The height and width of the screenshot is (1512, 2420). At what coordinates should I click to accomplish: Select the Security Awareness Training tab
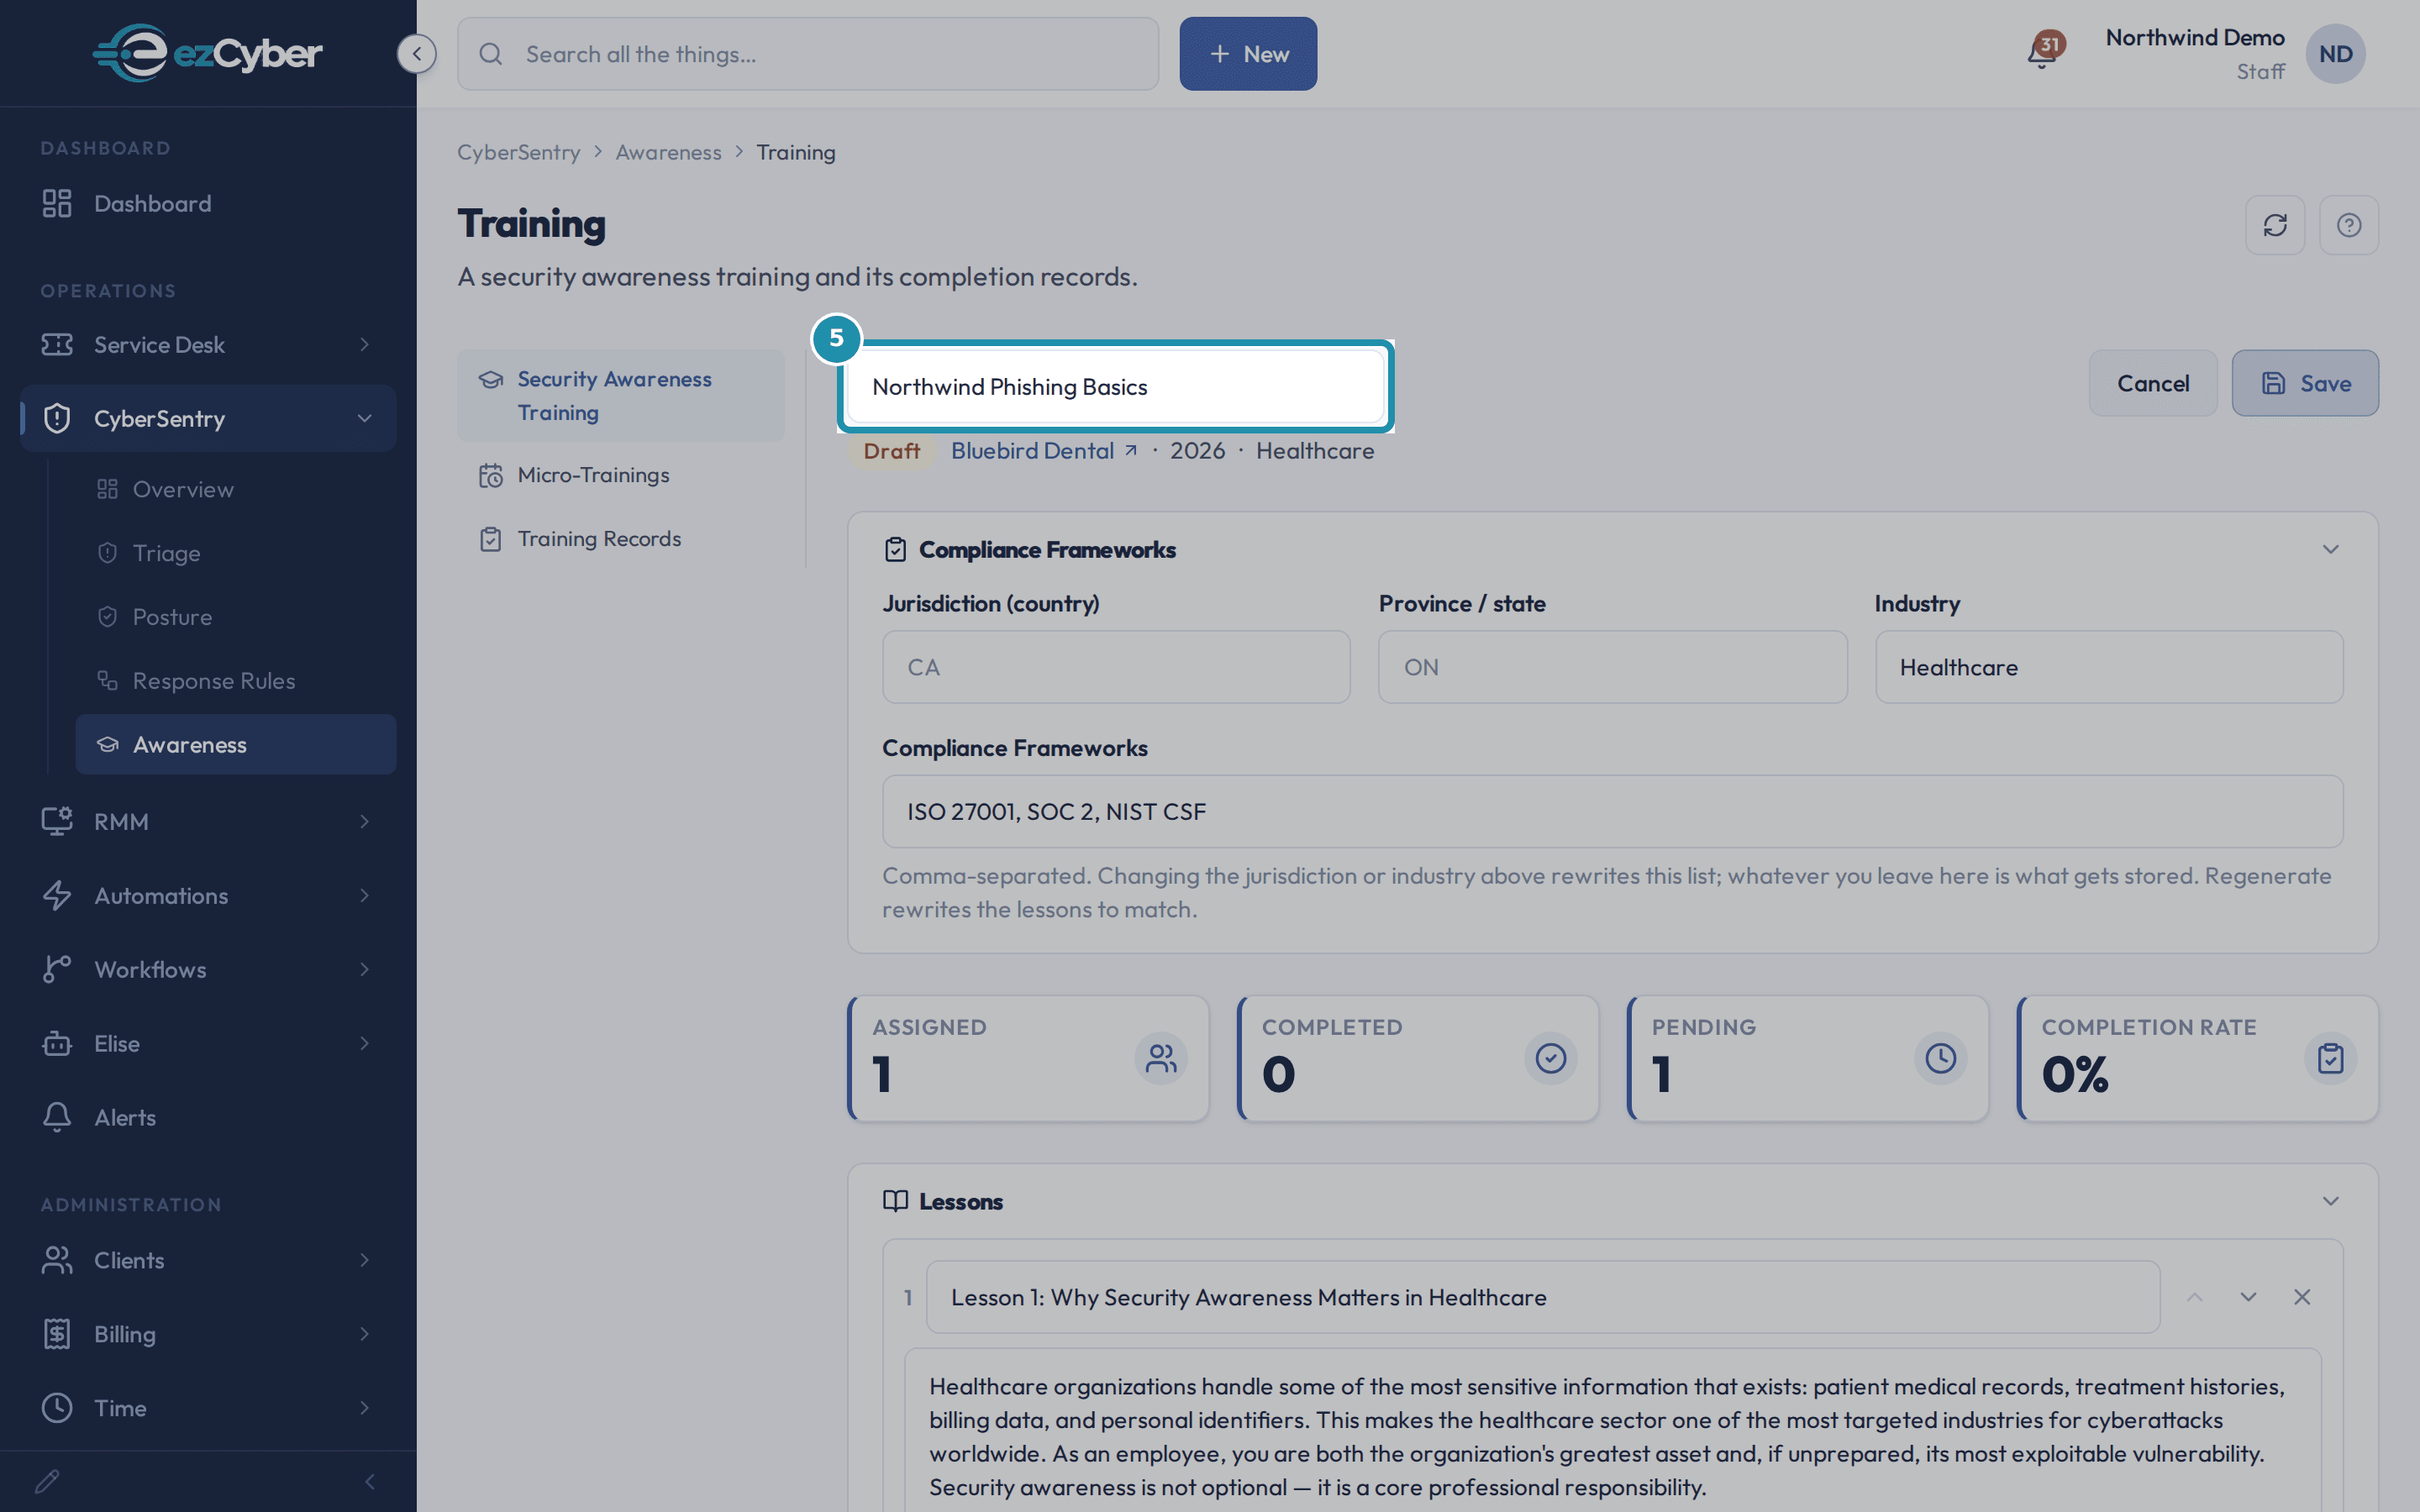pyautogui.click(x=620, y=395)
